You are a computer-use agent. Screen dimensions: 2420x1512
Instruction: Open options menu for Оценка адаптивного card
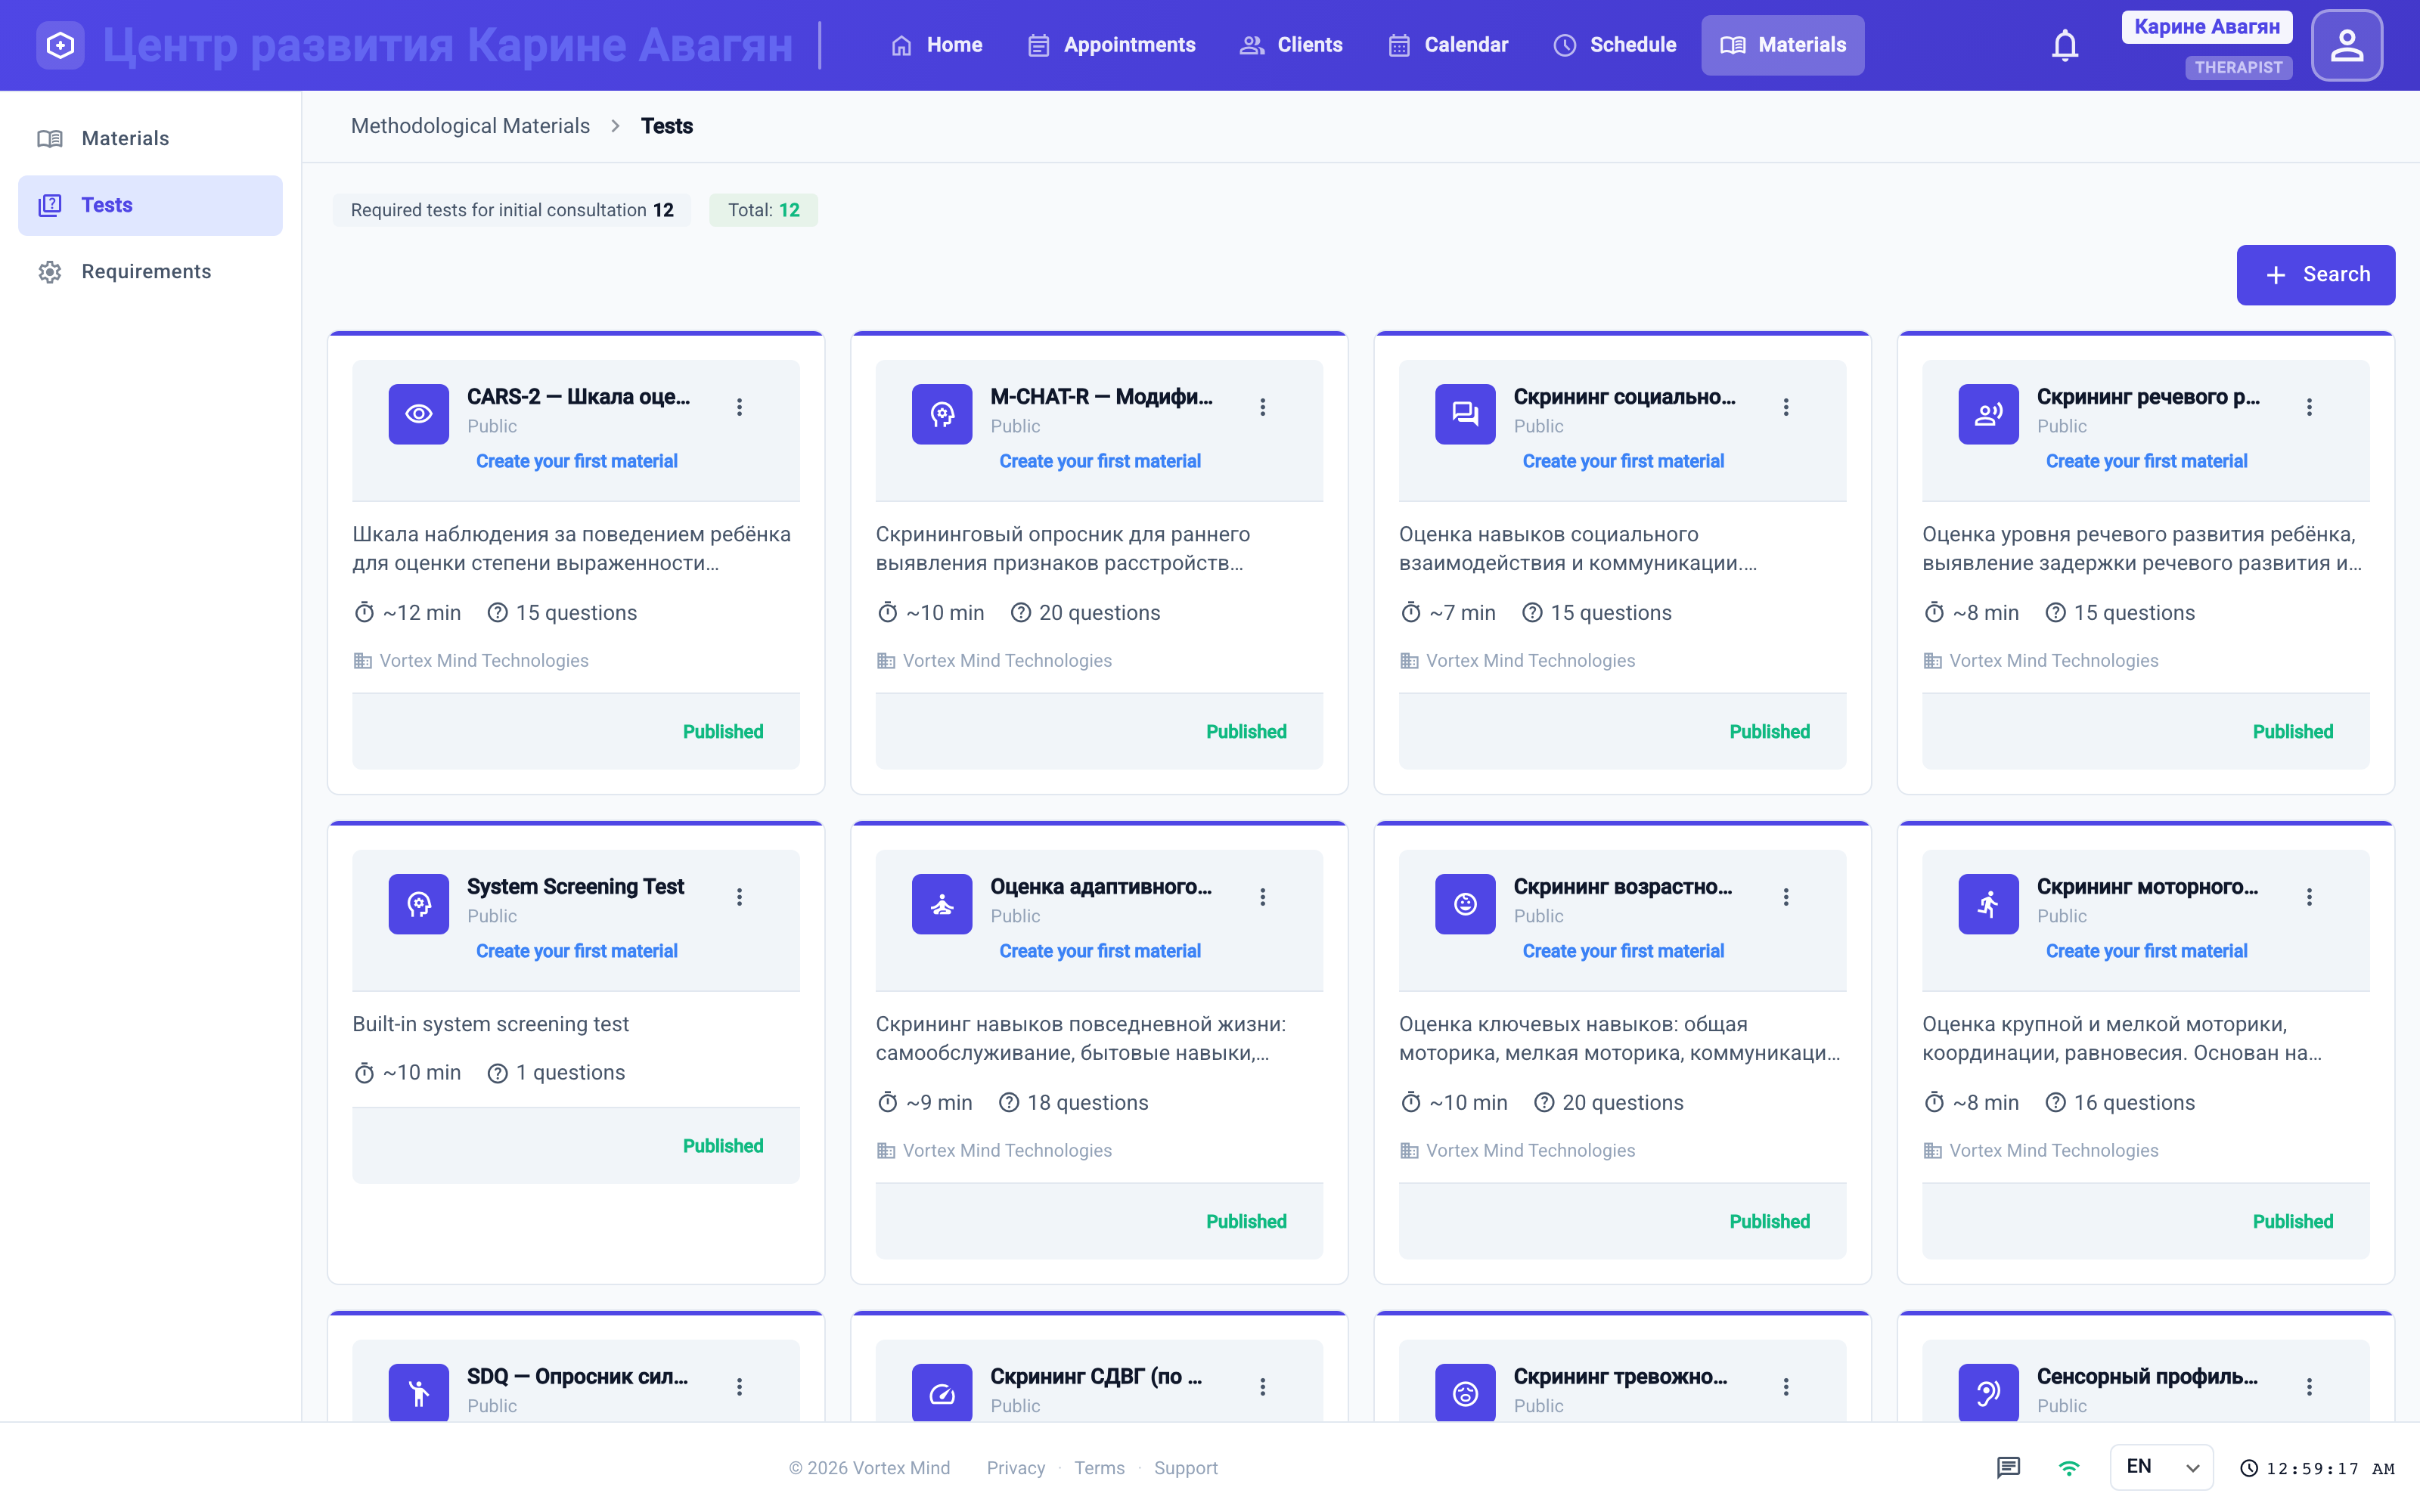[x=1262, y=897]
